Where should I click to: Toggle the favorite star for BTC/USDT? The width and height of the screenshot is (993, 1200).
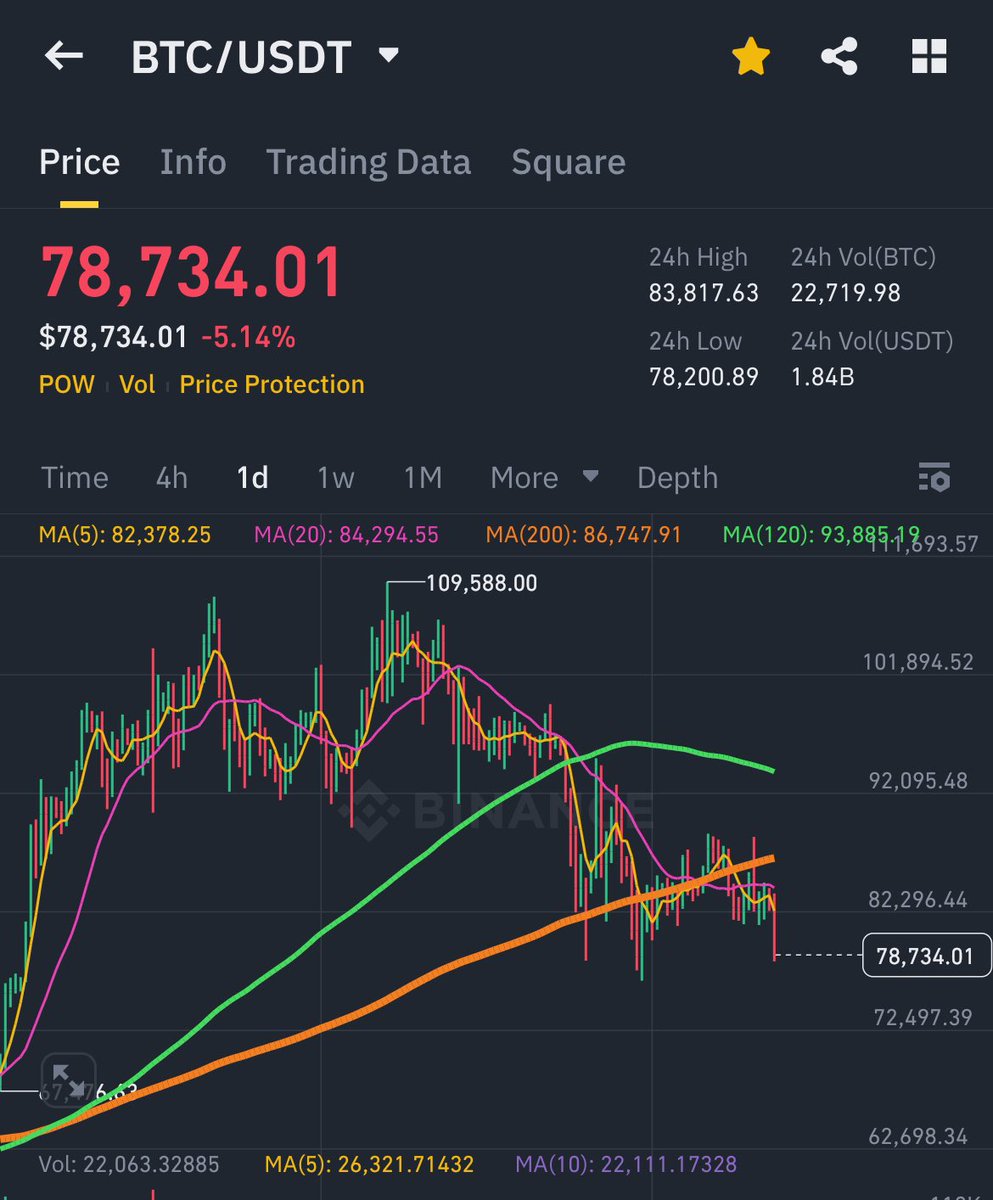(751, 57)
